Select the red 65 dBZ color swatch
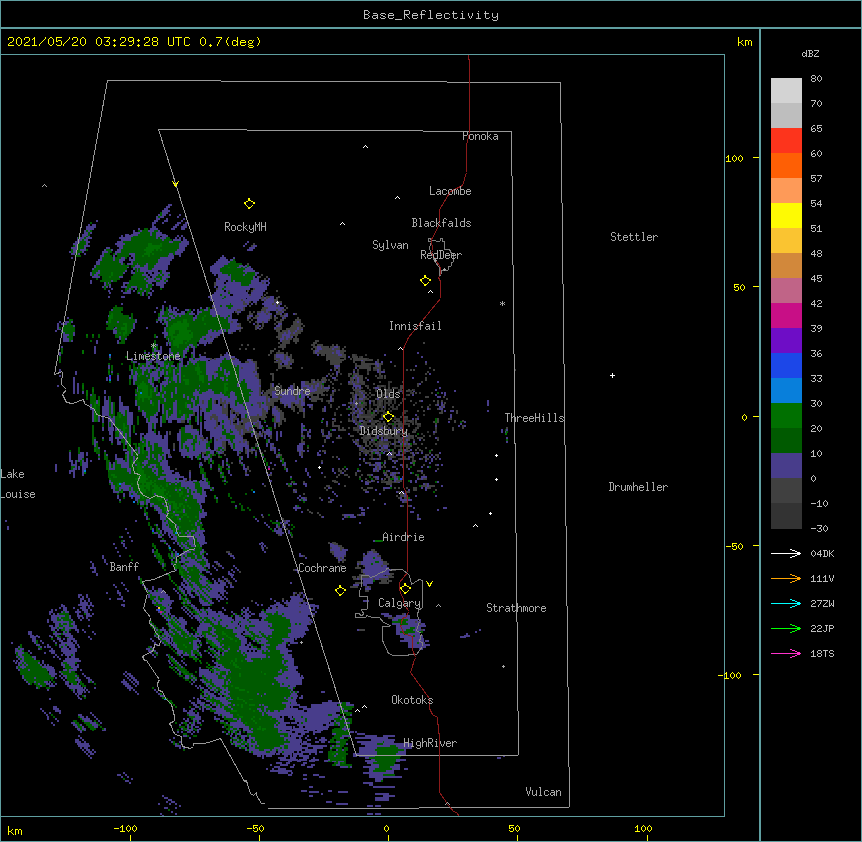 coord(786,141)
